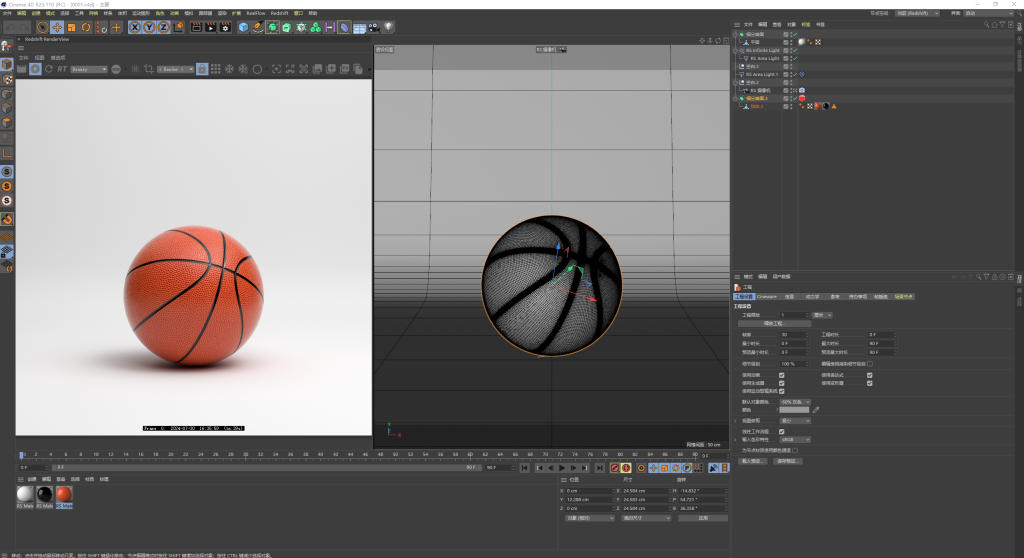Screen dimensions: 1024x558
Task: Toggle the third checkbox in left column
Action: pyautogui.click(x=782, y=391)
